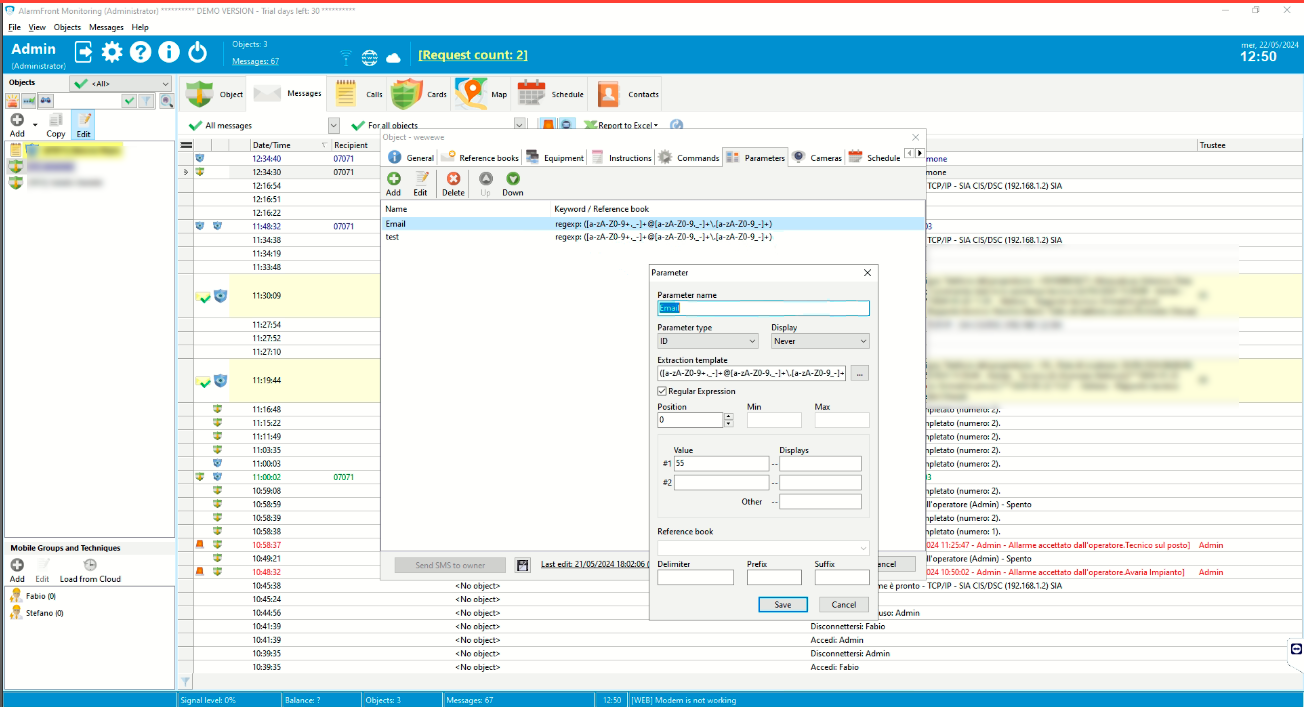Click the Min input field

774,420
